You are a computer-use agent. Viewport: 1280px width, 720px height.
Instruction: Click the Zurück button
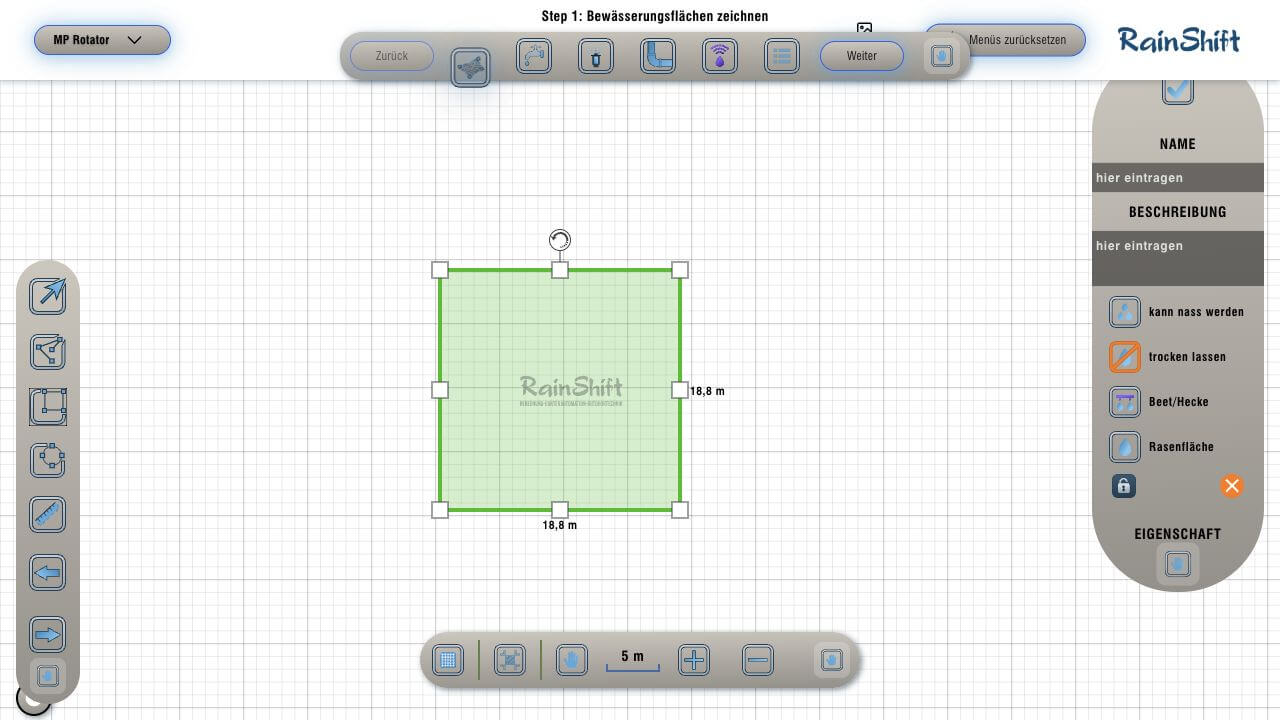pyautogui.click(x=392, y=56)
